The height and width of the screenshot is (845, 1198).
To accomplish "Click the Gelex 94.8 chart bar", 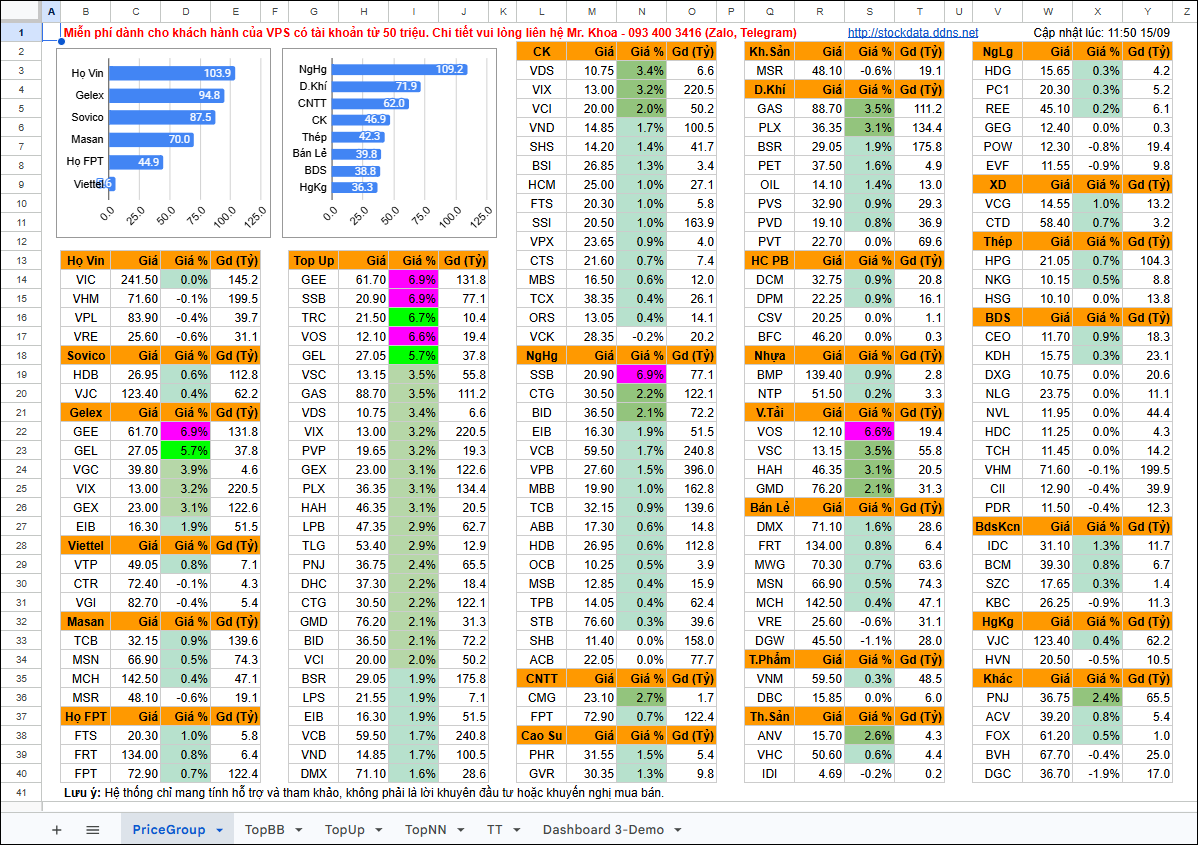I will click(x=165, y=96).
